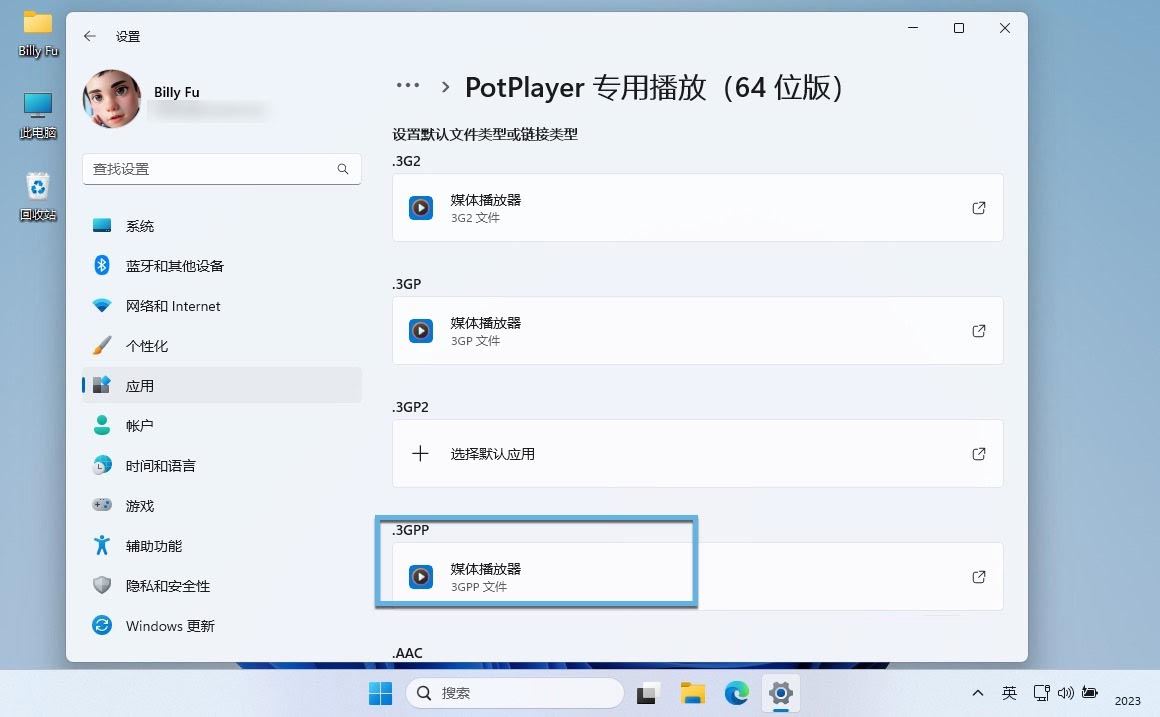Screen dimensions: 1160x717
Task: Open external link icon for .3GP
Action: tap(978, 331)
